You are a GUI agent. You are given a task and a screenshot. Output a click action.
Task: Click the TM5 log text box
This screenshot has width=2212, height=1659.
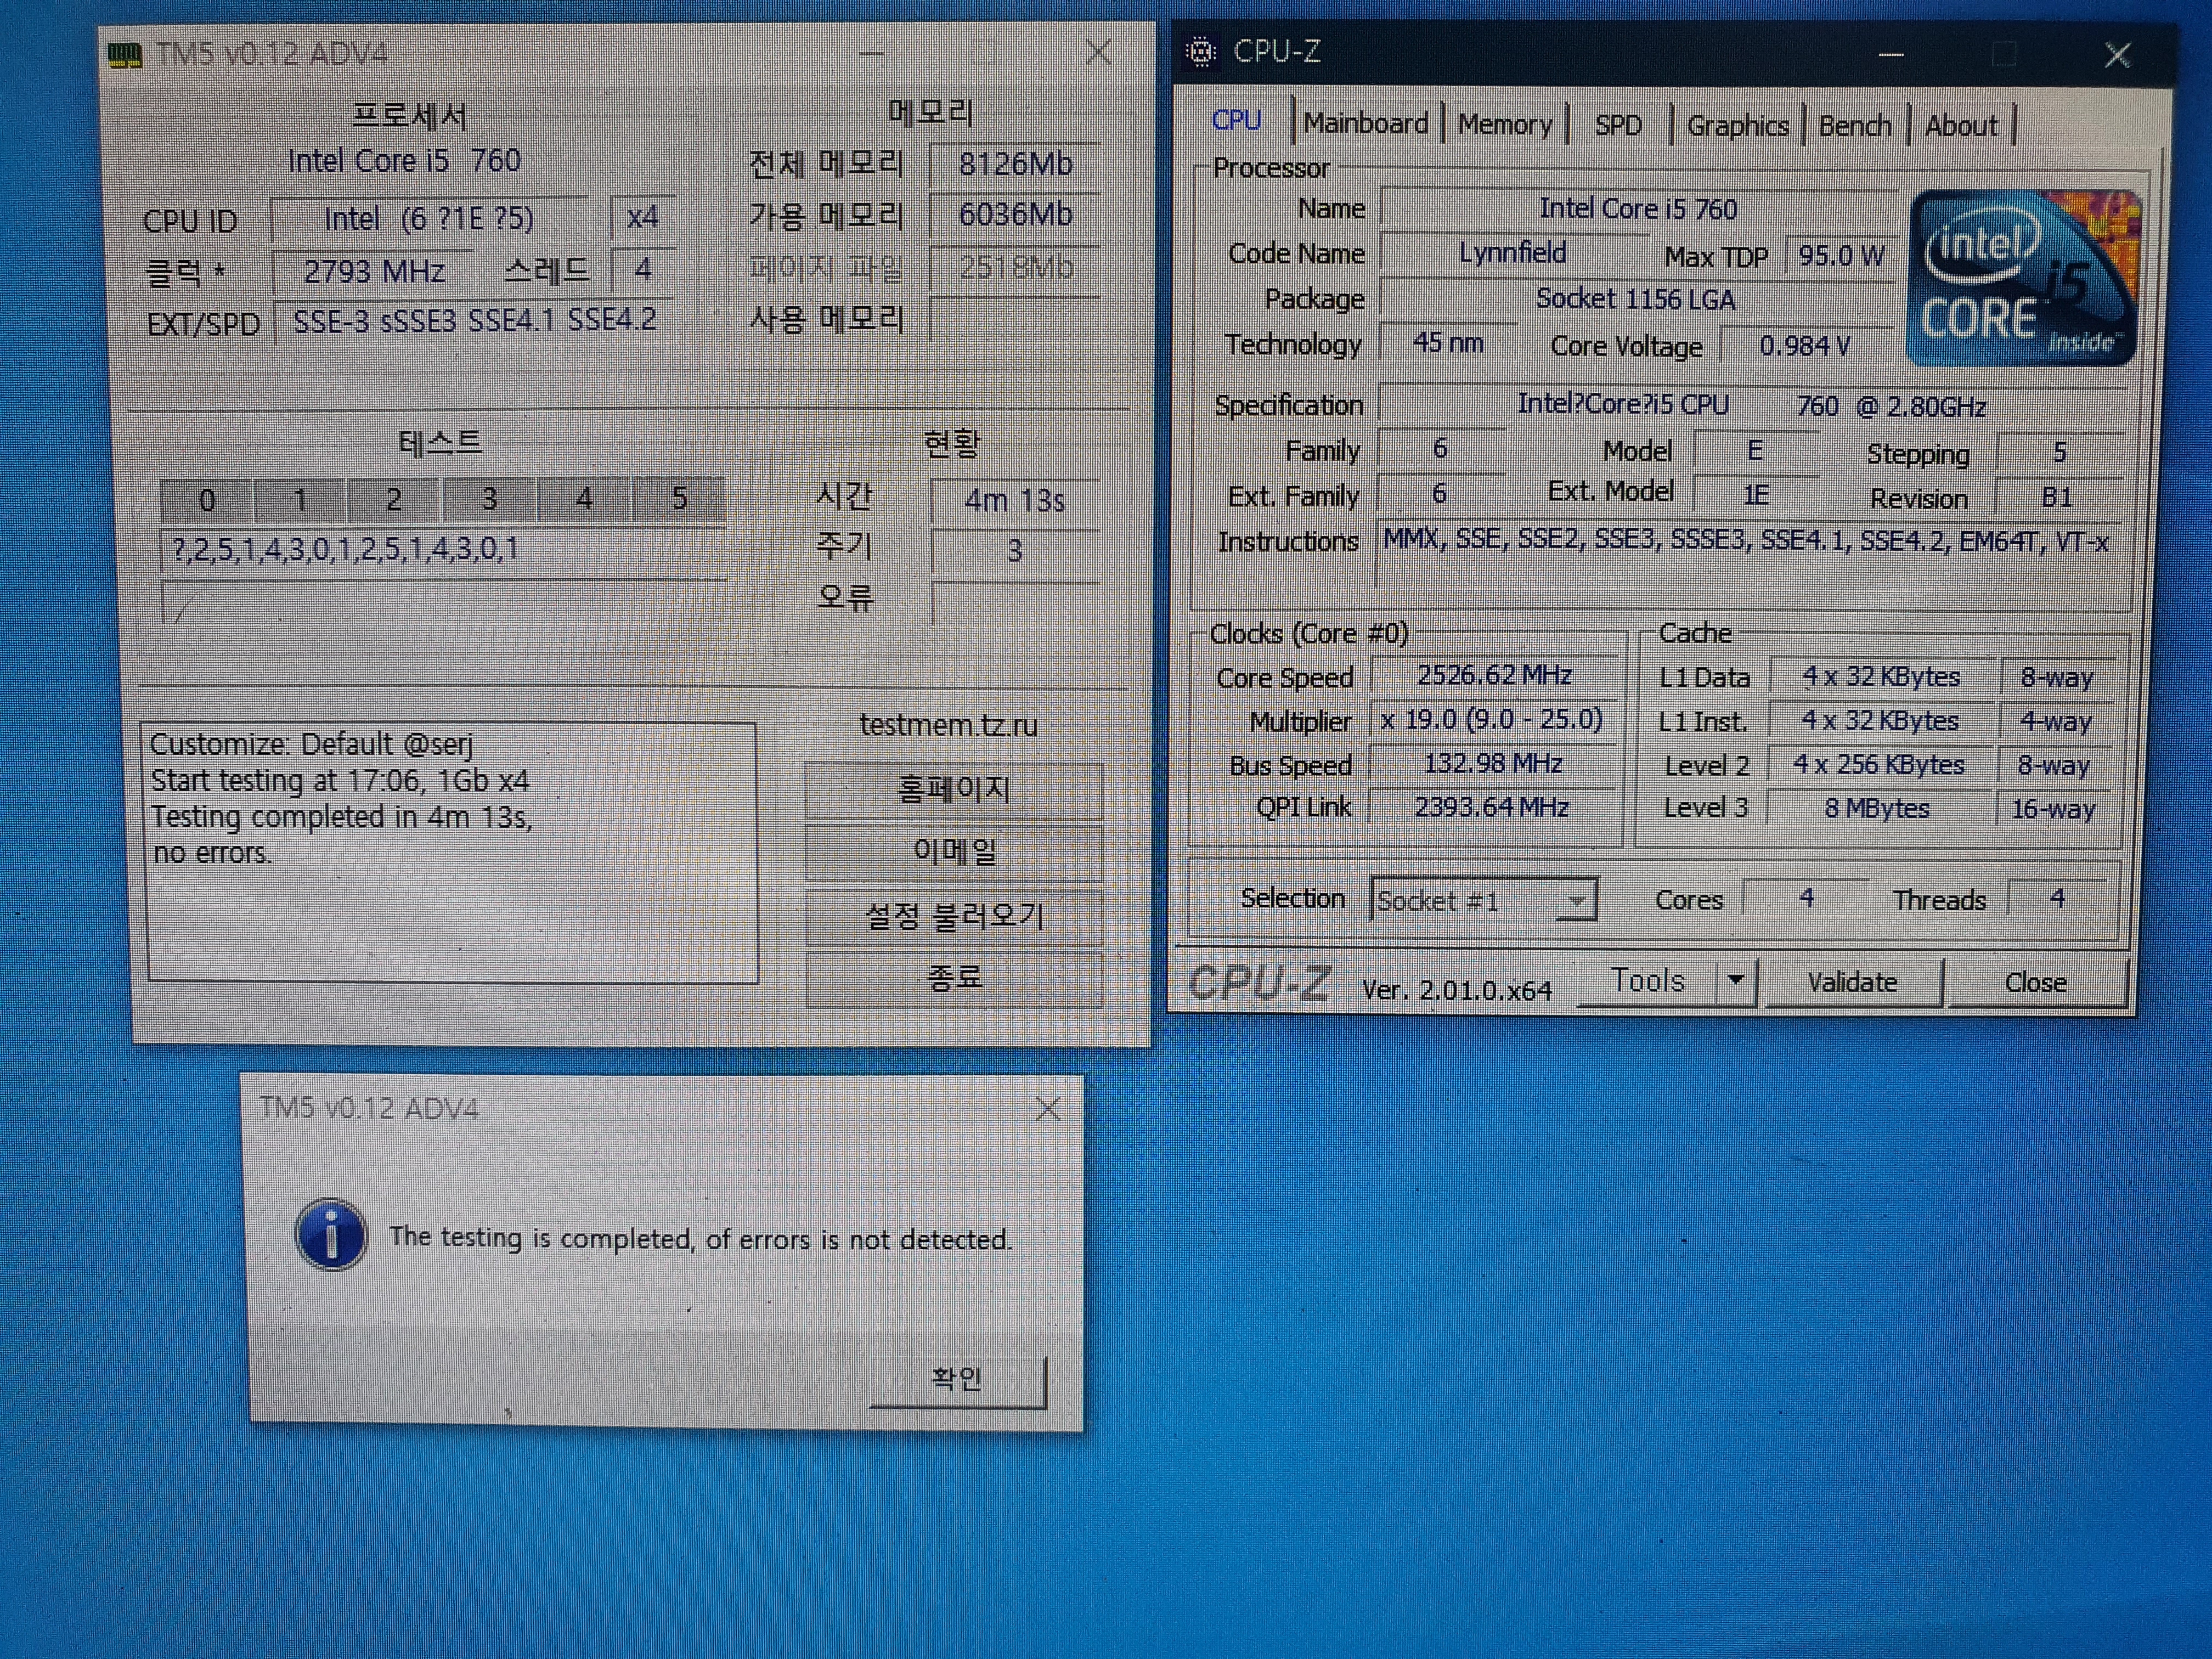452,851
